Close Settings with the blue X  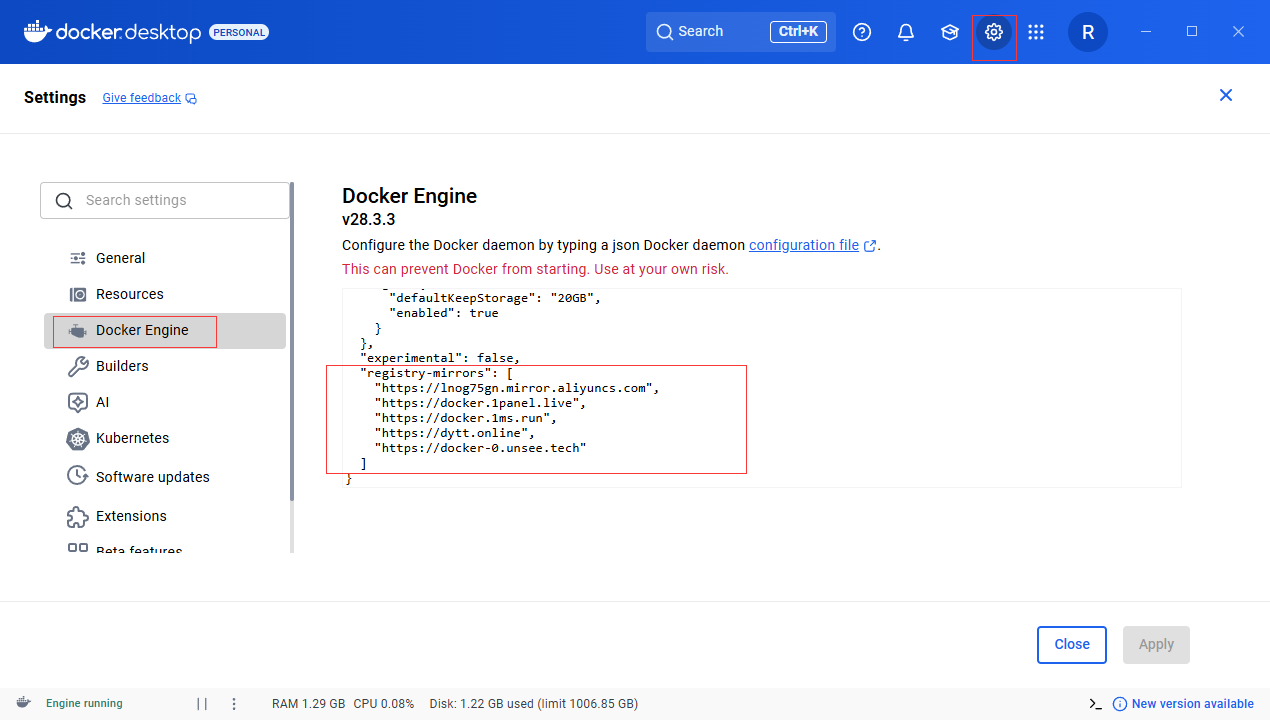point(1226,95)
